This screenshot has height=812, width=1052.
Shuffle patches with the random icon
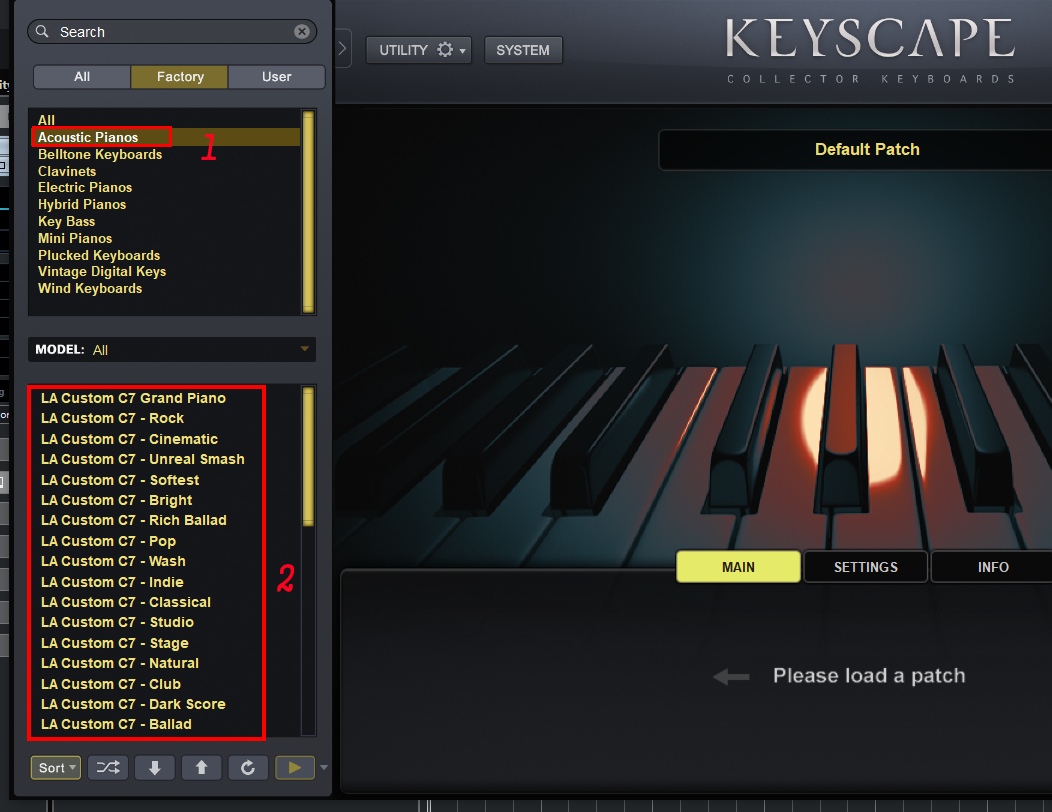tap(107, 767)
